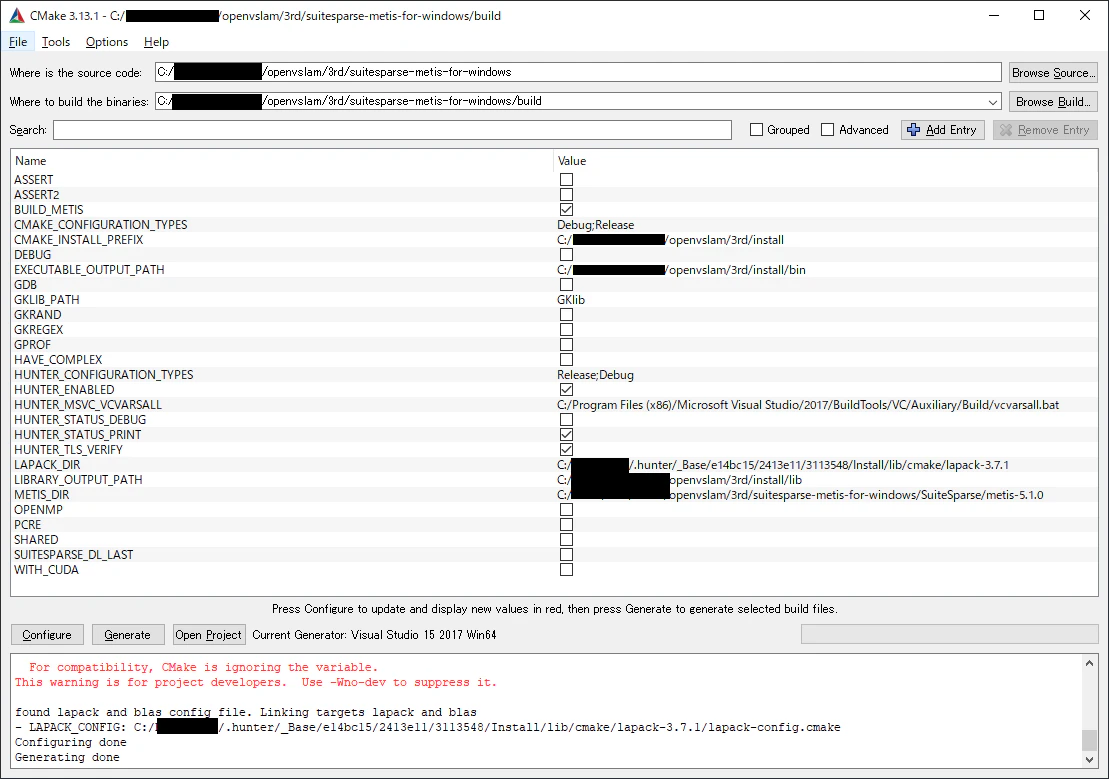Select the Release;Debug value
1109x779 pixels.
click(596, 375)
